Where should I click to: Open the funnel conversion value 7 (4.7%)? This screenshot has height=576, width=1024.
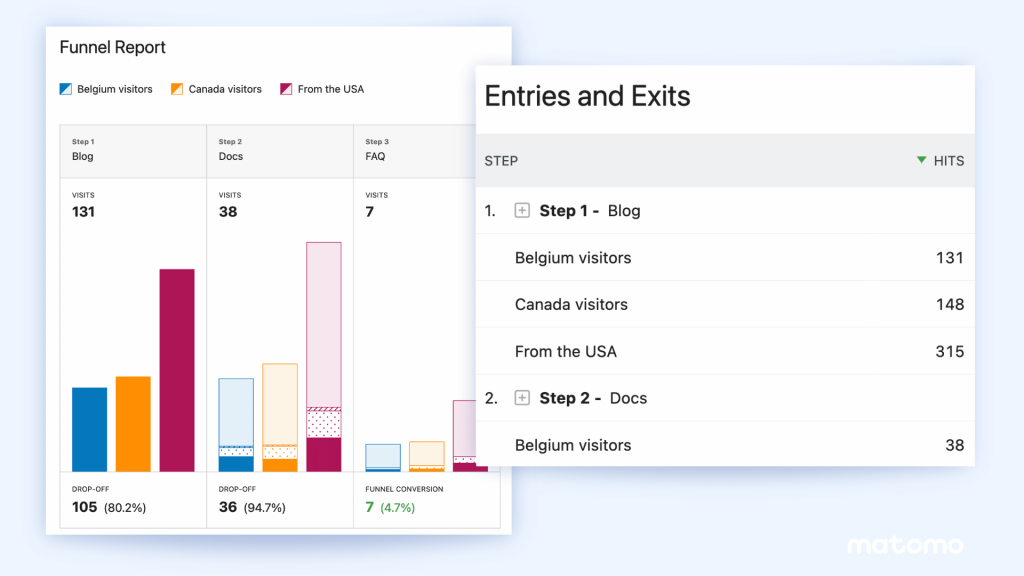pos(390,507)
